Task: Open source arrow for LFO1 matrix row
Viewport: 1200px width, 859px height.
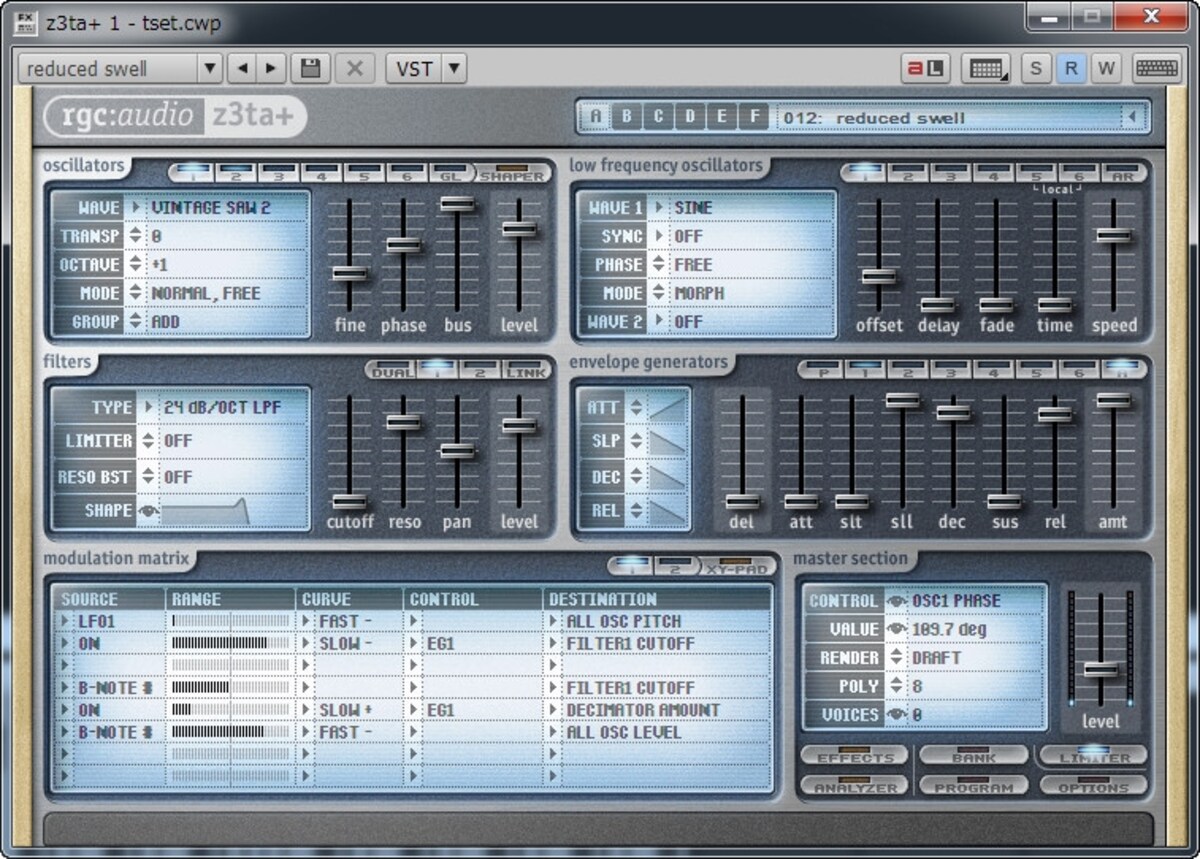Action: [x=66, y=621]
